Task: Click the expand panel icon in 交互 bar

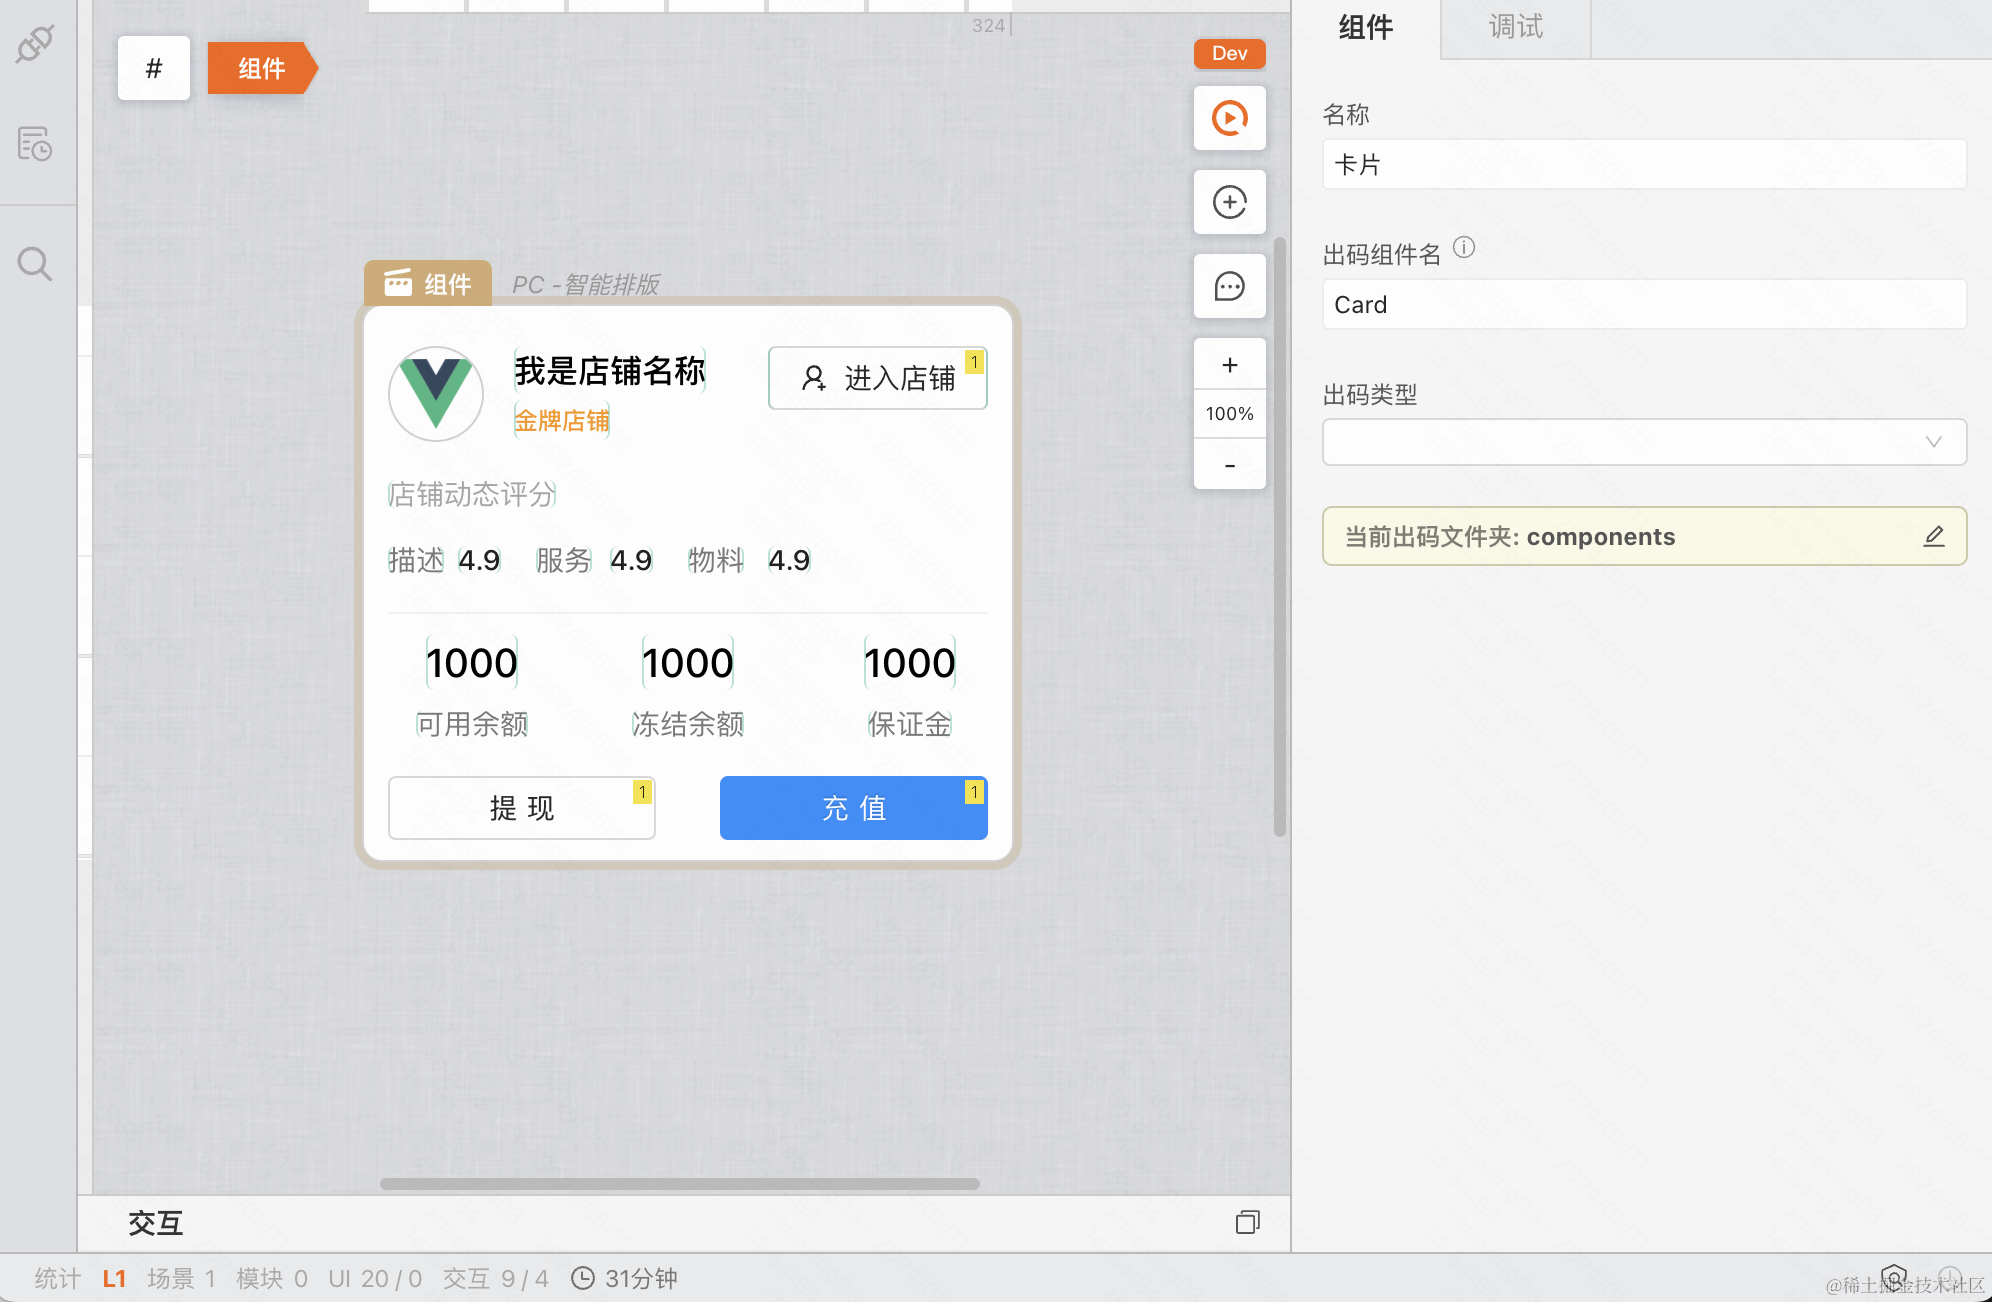Action: (1247, 1222)
